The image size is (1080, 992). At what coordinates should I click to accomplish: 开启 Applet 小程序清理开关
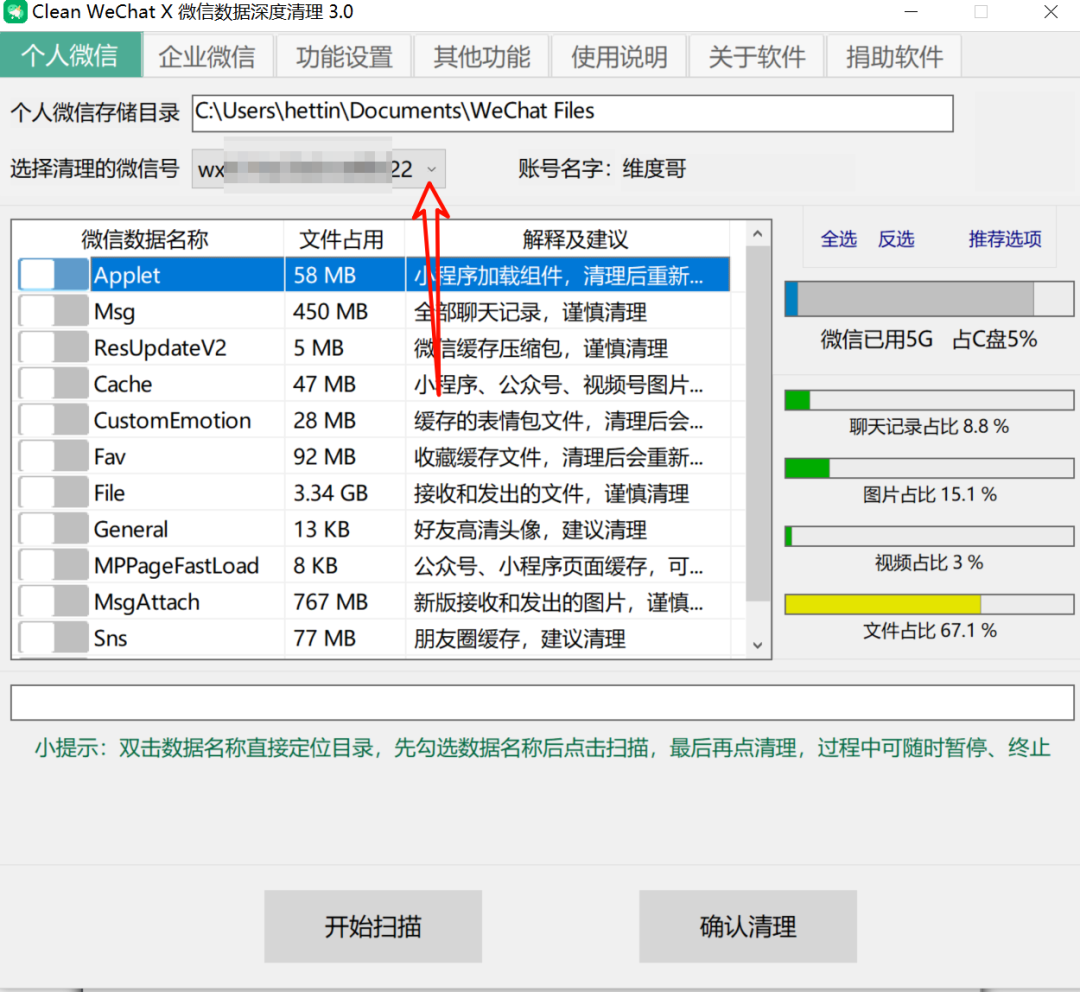click(53, 274)
